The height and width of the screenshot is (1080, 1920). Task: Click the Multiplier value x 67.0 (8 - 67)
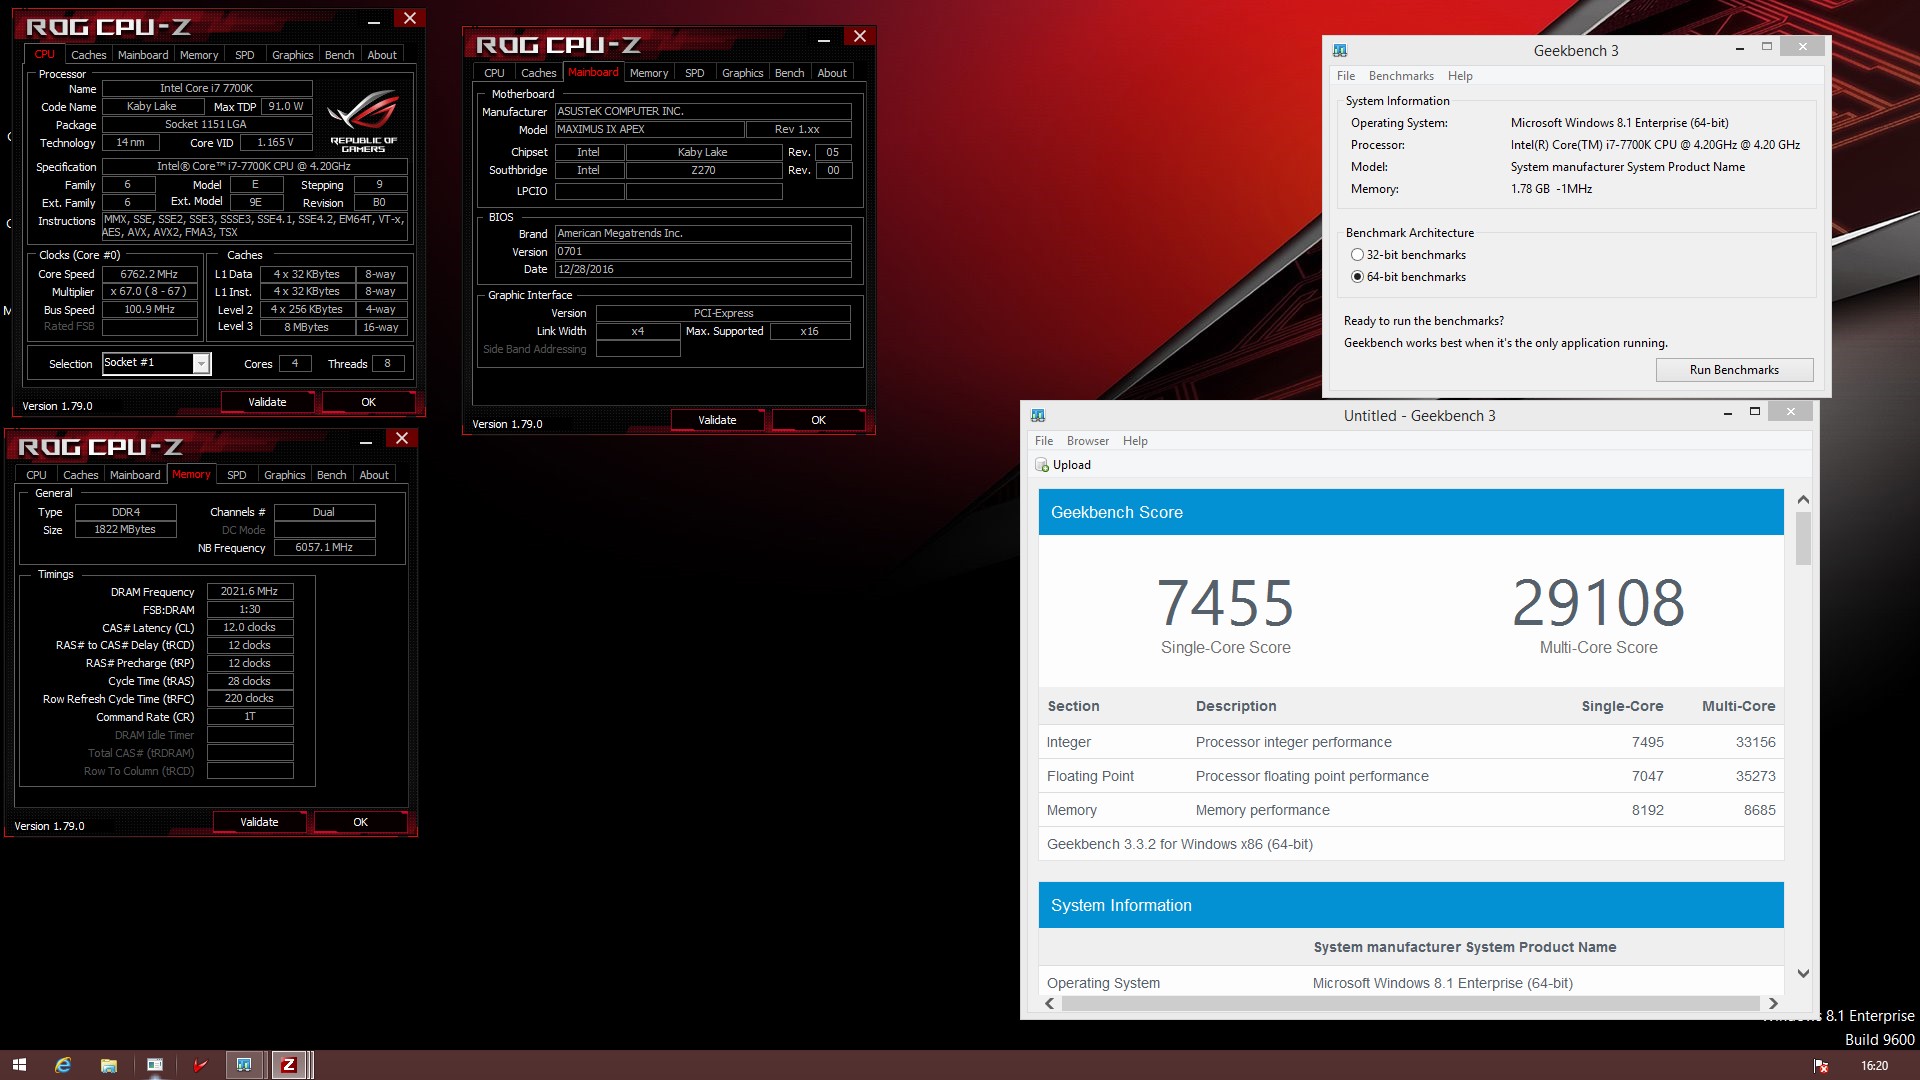[149, 292]
